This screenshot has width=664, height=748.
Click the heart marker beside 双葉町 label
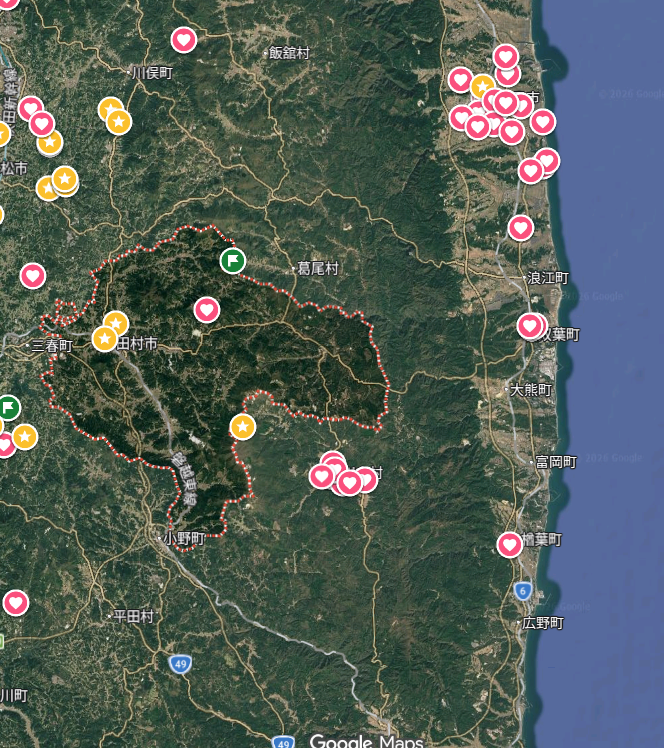click(x=530, y=326)
